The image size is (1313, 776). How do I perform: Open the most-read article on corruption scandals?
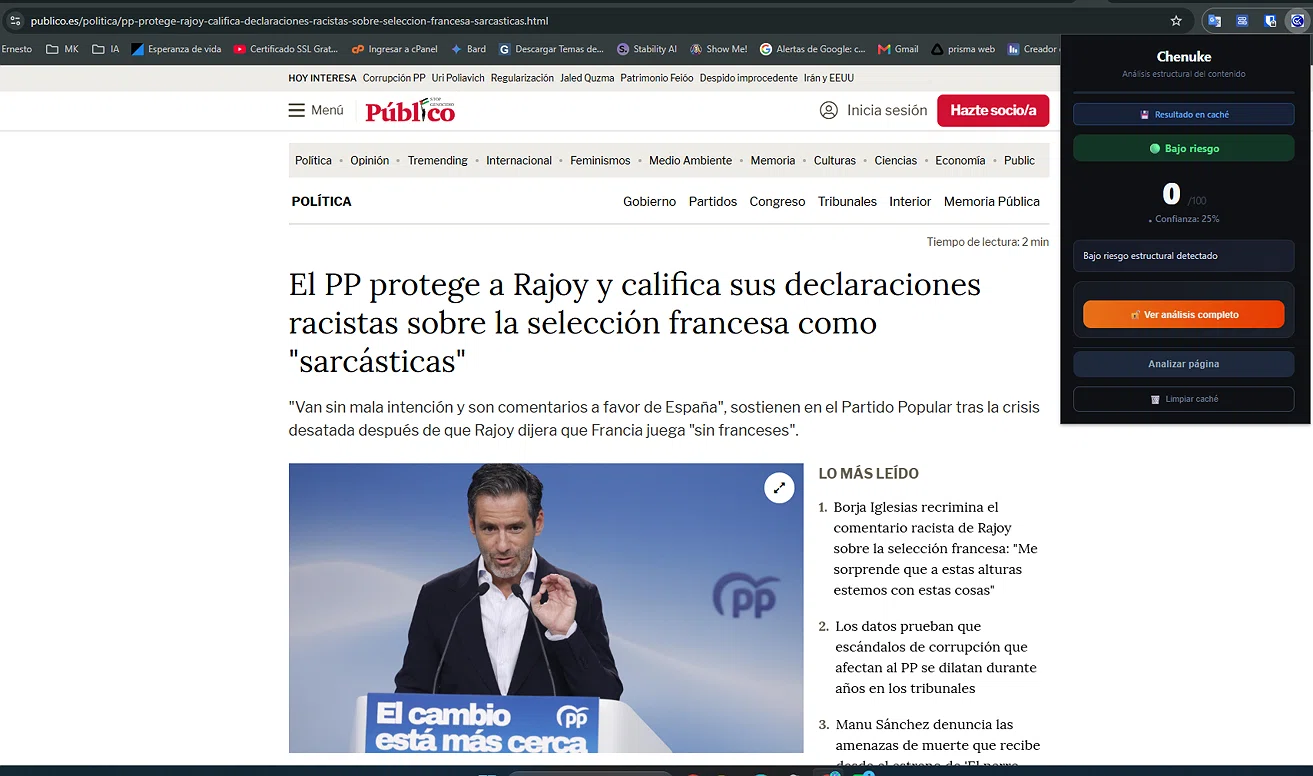pyautogui.click(x=936, y=657)
